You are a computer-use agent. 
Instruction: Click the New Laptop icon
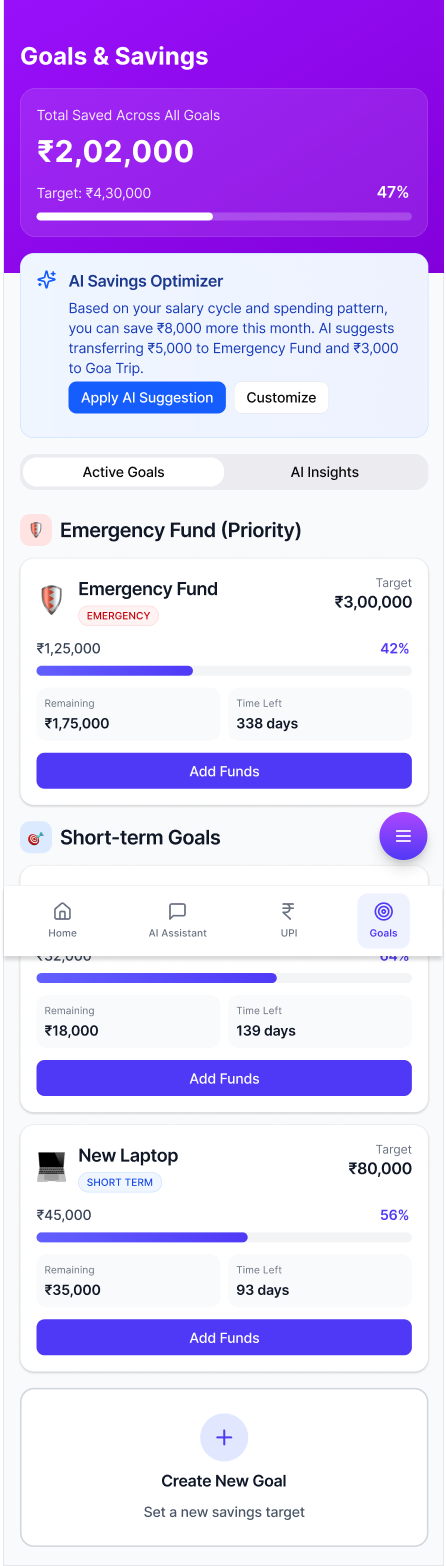tap(51, 1167)
